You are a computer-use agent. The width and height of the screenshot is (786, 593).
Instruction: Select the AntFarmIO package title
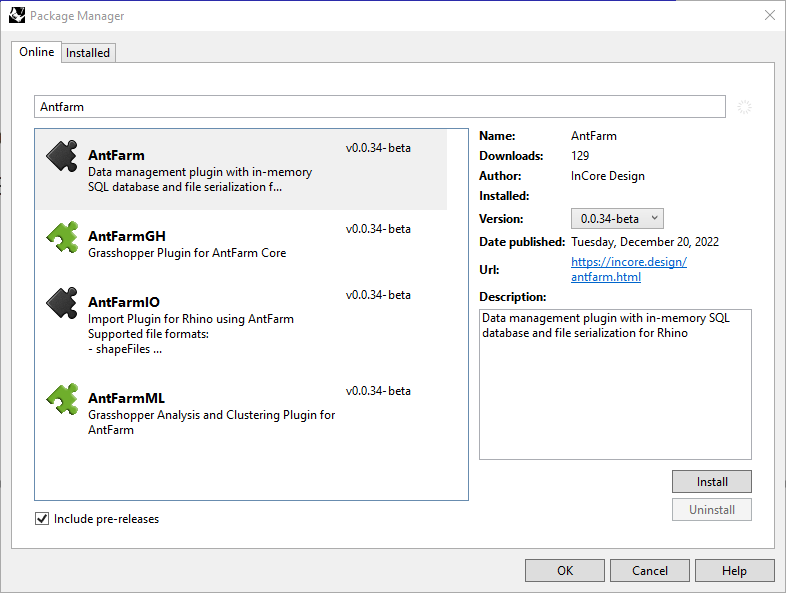point(124,302)
